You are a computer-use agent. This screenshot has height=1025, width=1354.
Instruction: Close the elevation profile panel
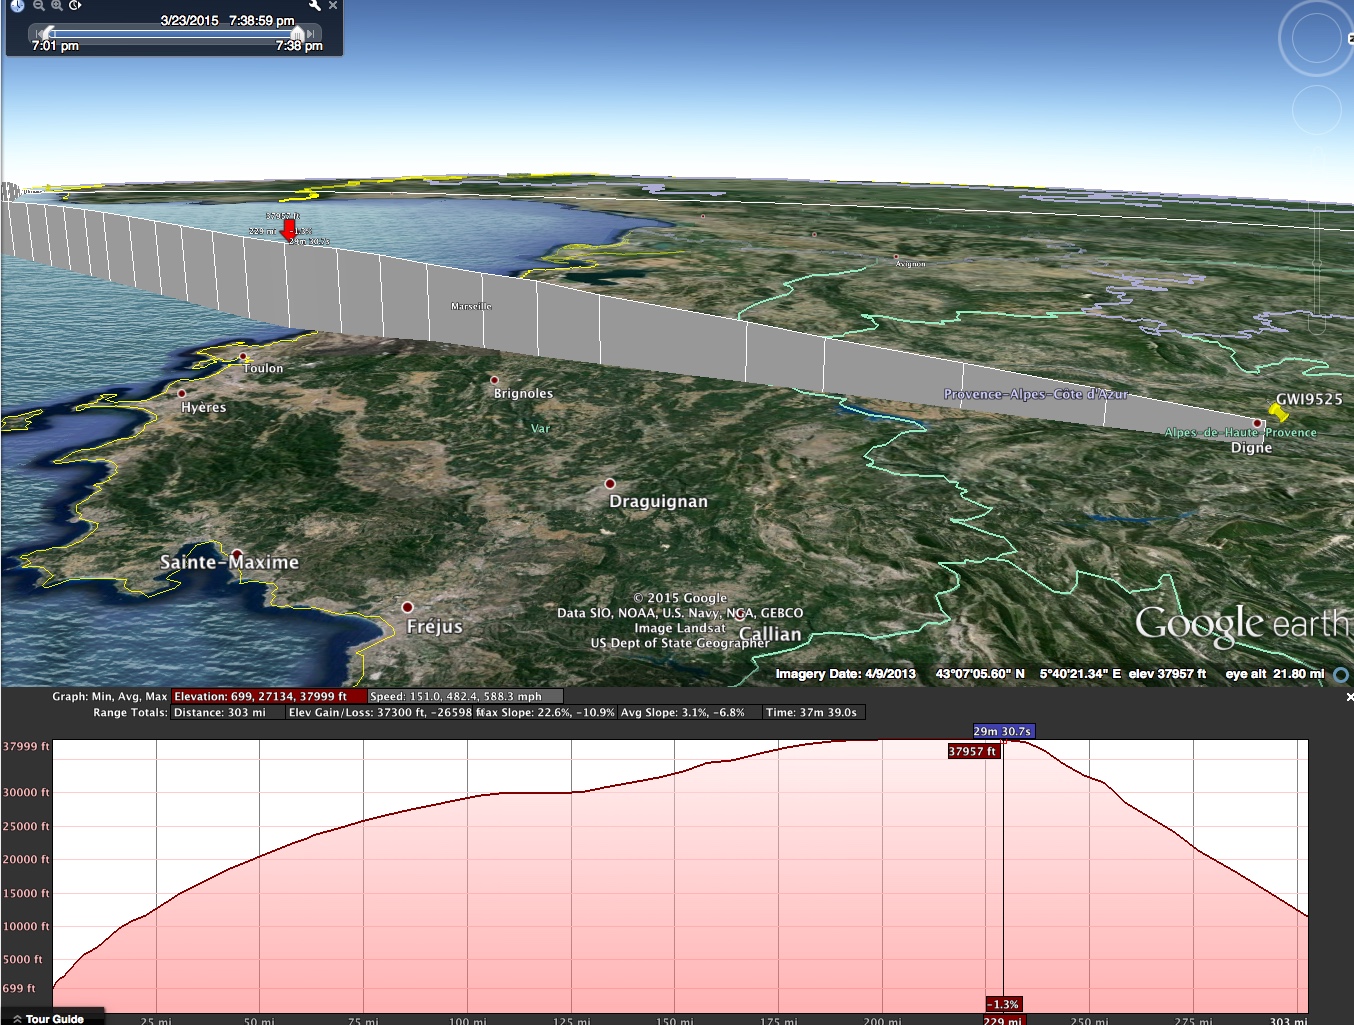1349,697
